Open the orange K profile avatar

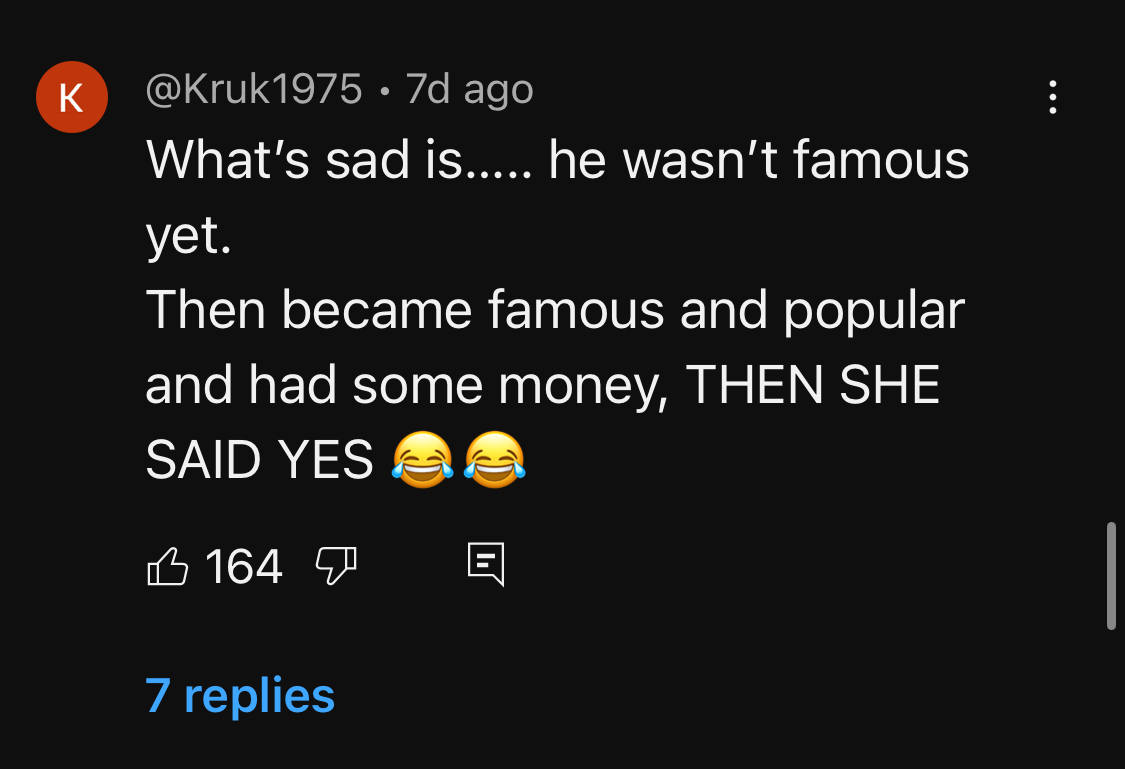tap(72, 97)
